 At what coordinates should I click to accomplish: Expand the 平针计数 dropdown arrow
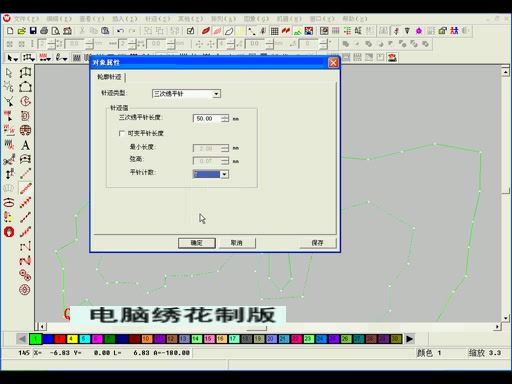[224, 174]
